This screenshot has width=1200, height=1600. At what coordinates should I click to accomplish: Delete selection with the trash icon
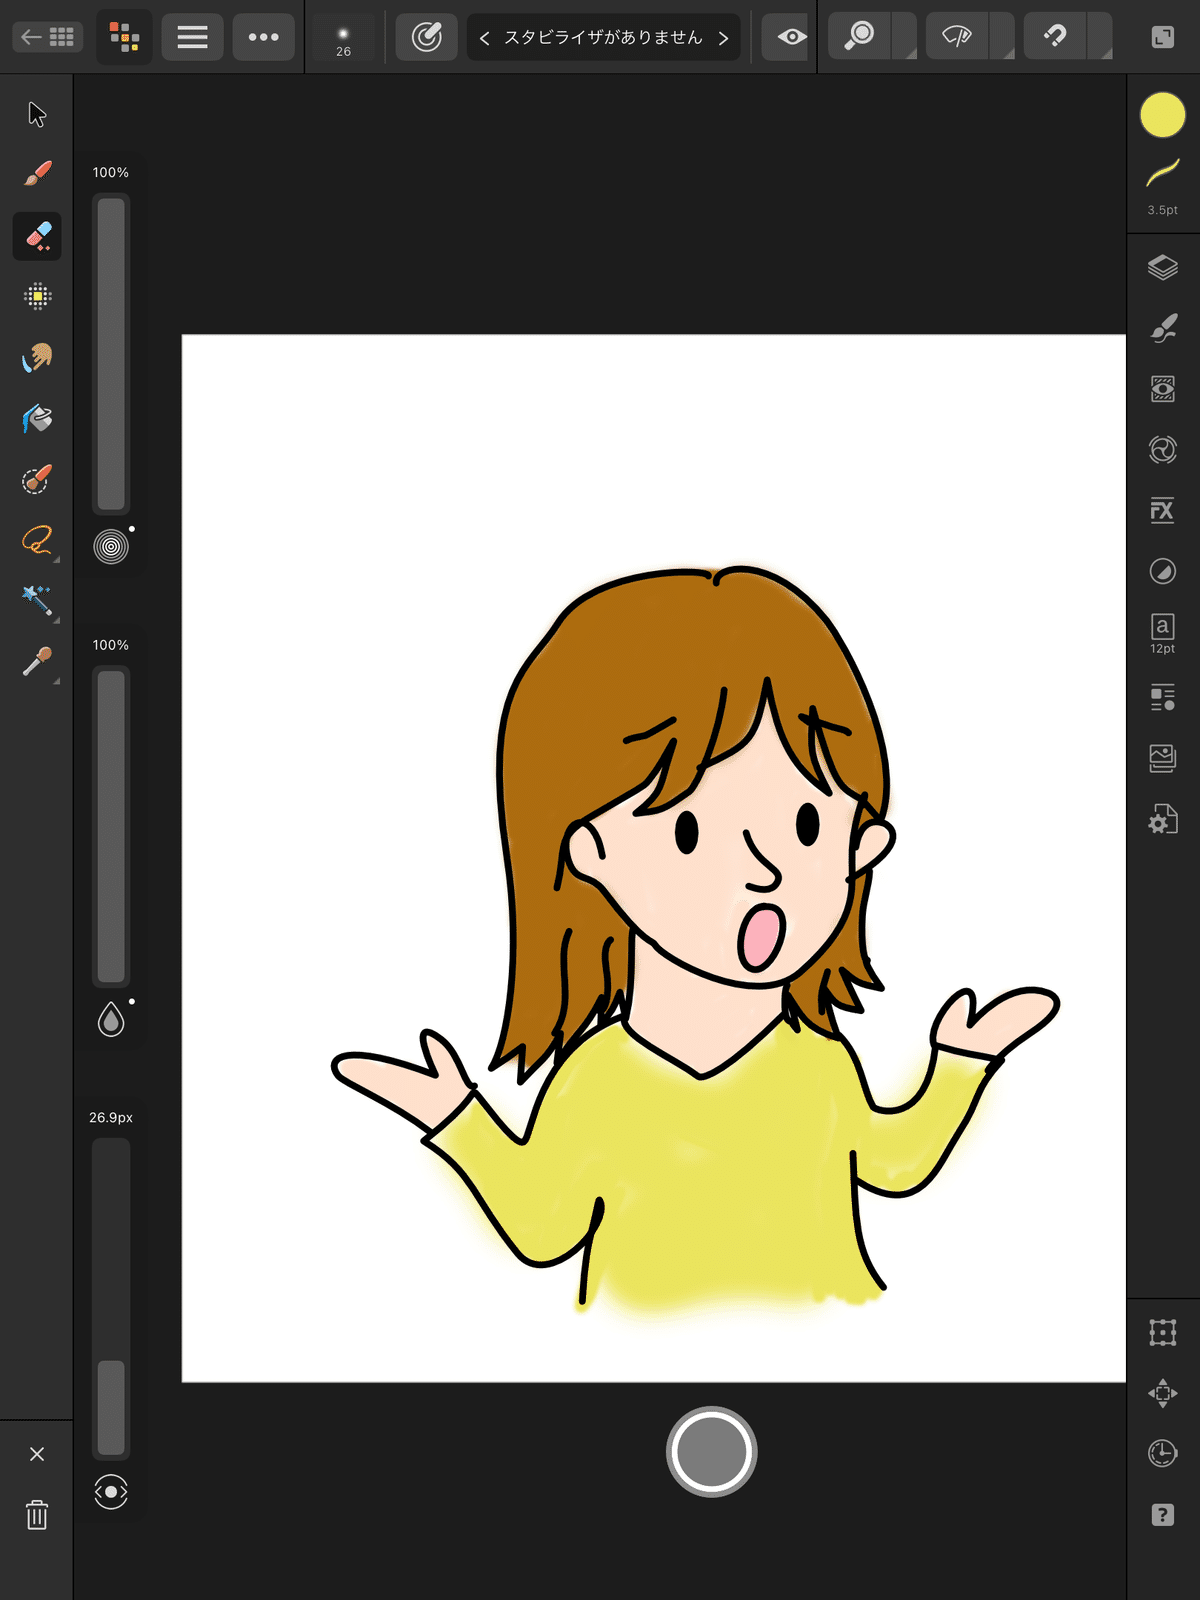[x=37, y=1515]
